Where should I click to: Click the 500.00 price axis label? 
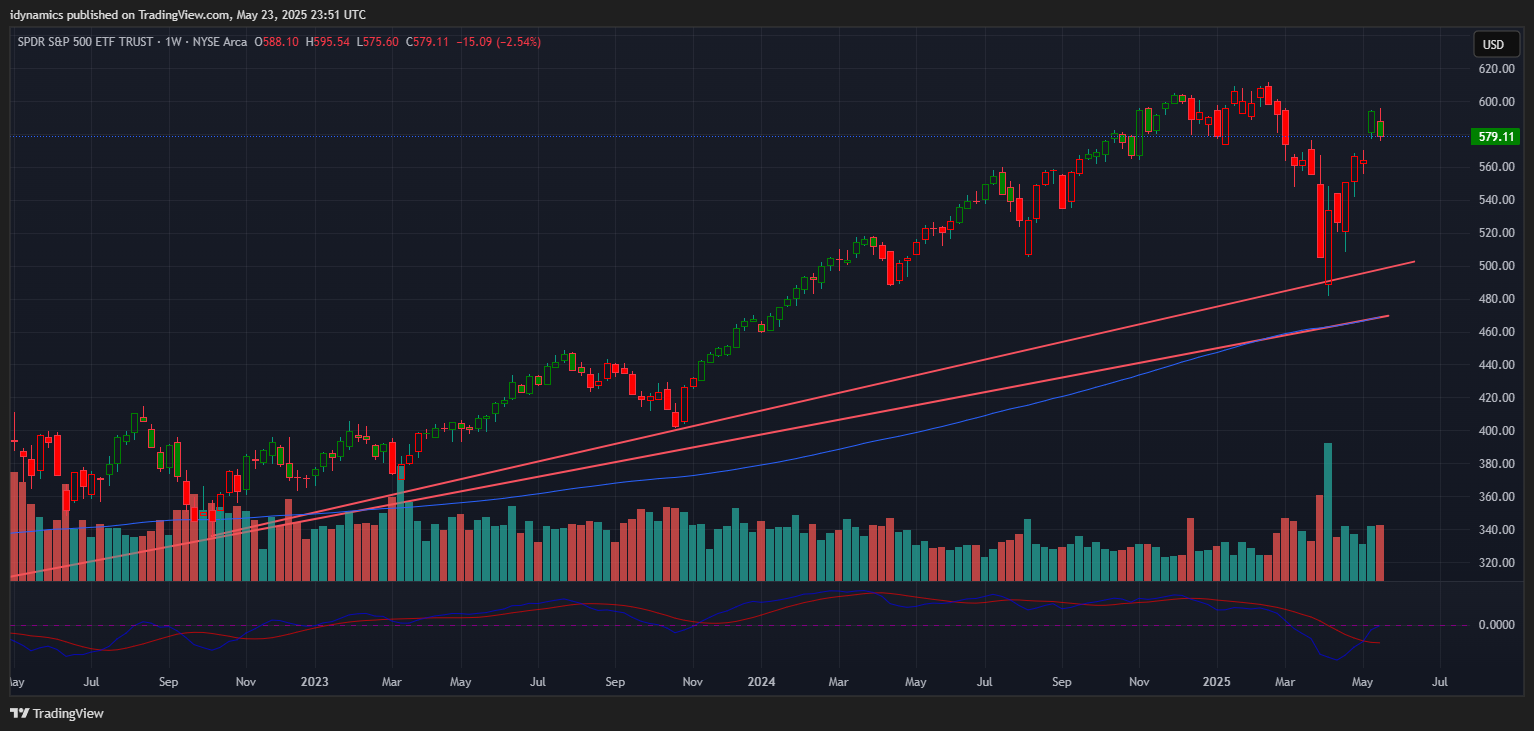1496,266
